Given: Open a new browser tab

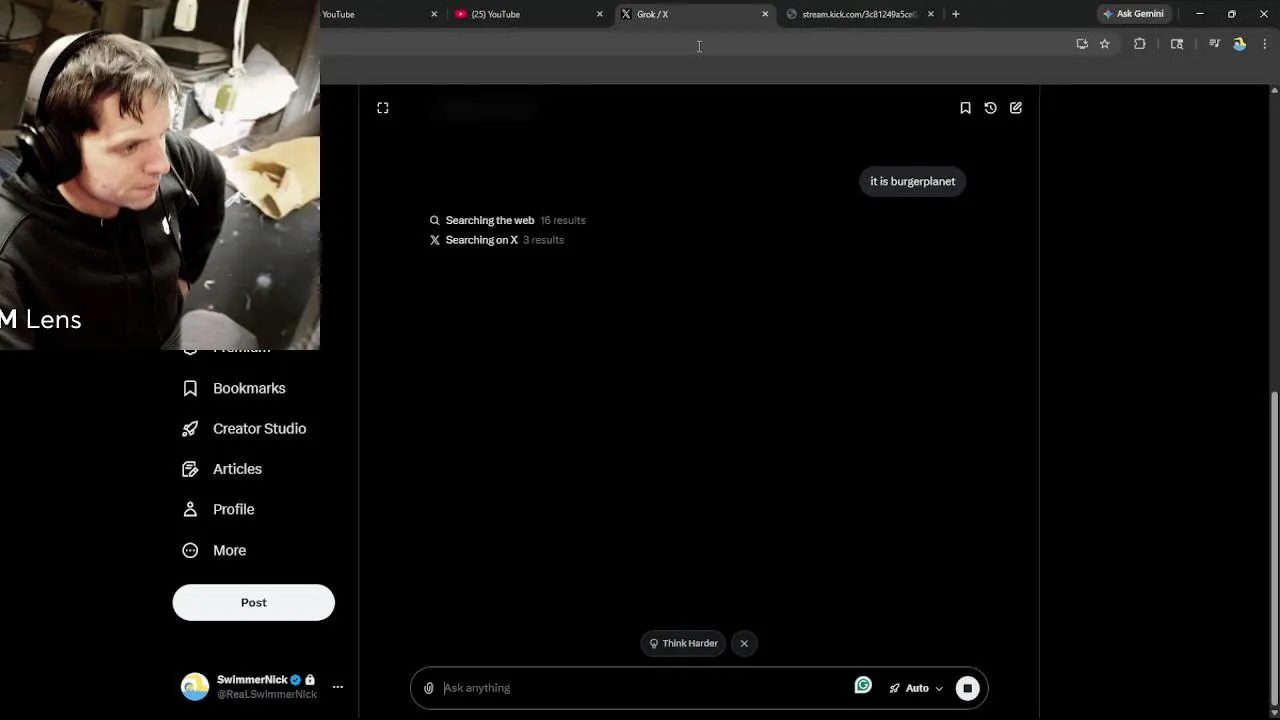Looking at the screenshot, I should [956, 14].
